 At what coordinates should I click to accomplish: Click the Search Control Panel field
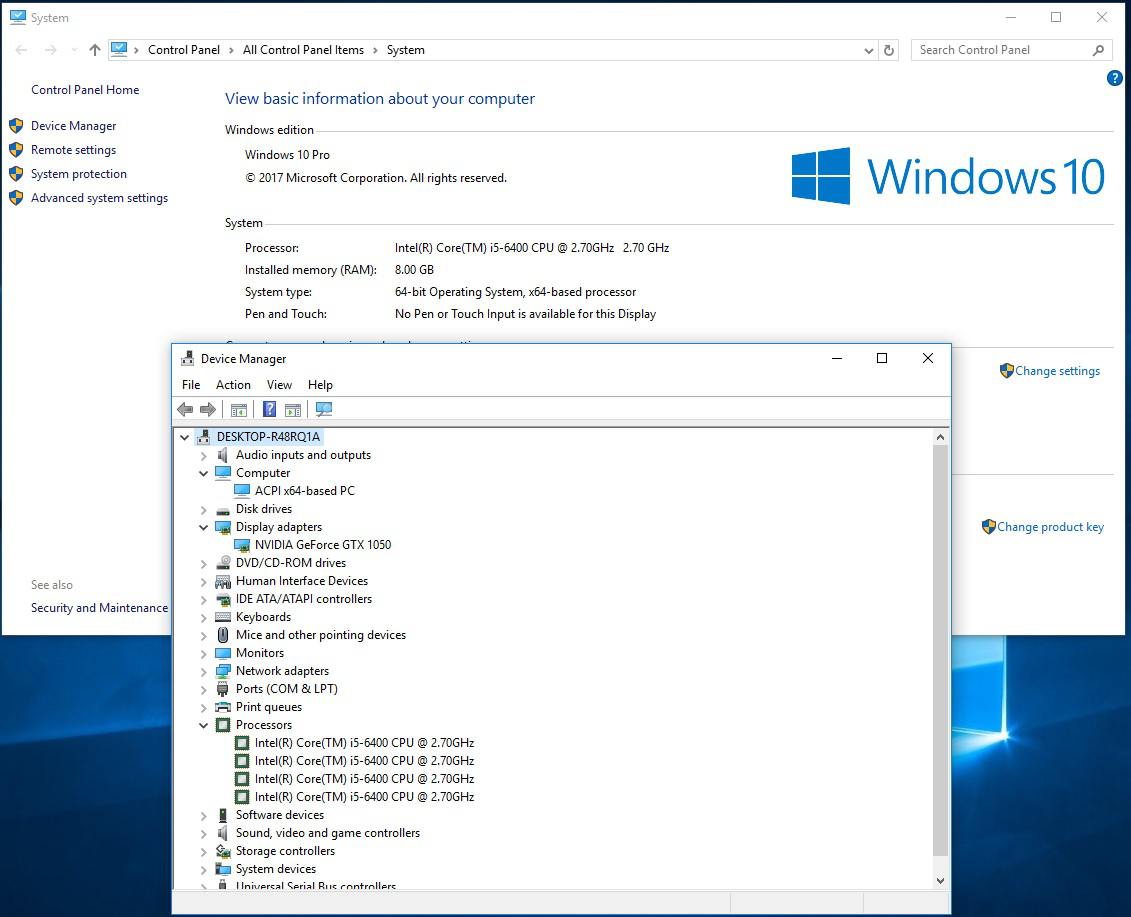(1011, 50)
